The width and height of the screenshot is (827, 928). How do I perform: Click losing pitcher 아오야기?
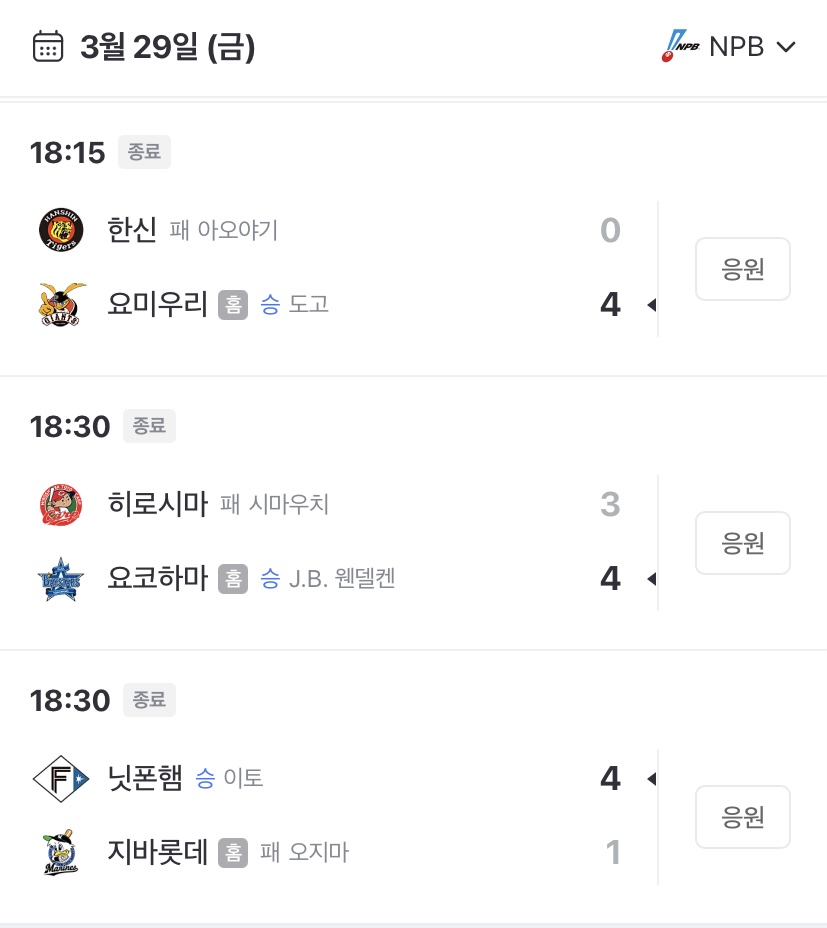tap(237, 231)
